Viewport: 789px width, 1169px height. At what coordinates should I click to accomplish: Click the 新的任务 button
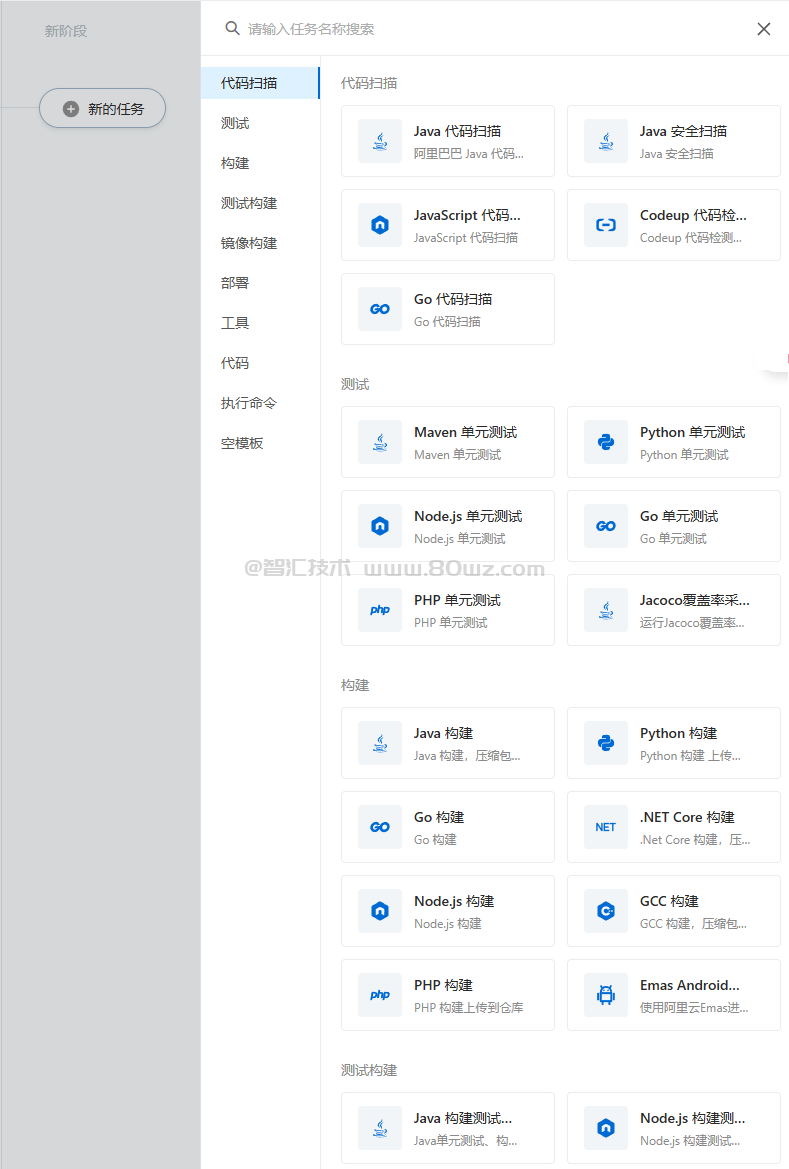[103, 109]
